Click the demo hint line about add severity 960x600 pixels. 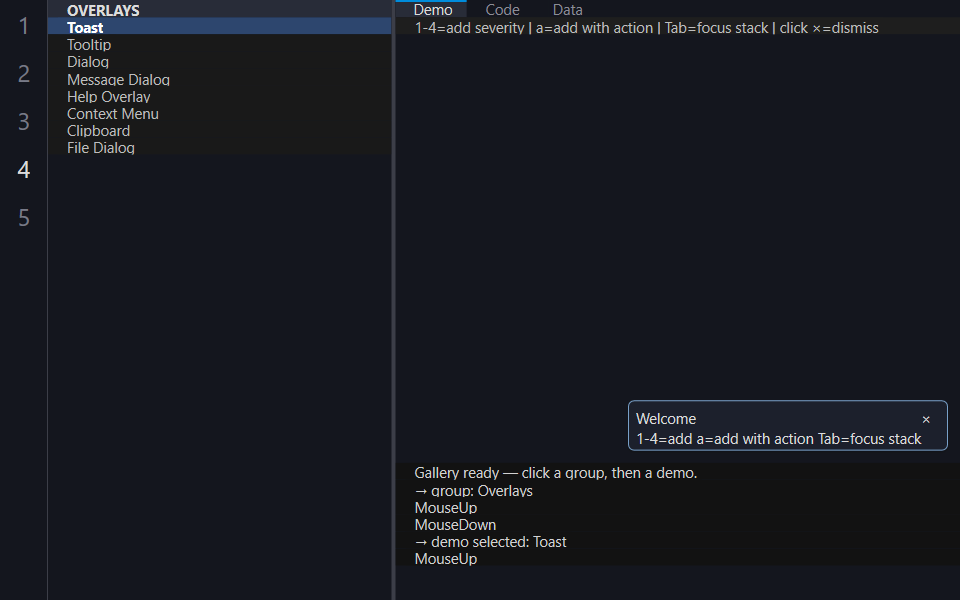[647, 28]
